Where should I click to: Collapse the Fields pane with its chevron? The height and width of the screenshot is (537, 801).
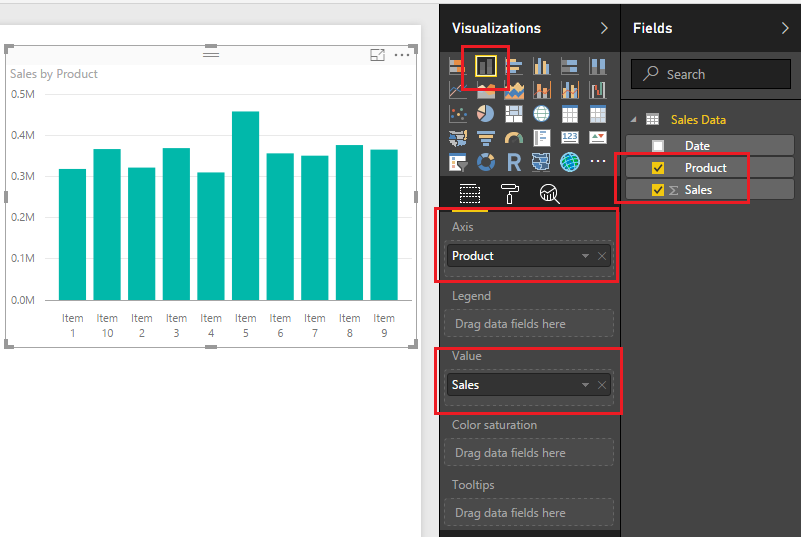coord(785,28)
